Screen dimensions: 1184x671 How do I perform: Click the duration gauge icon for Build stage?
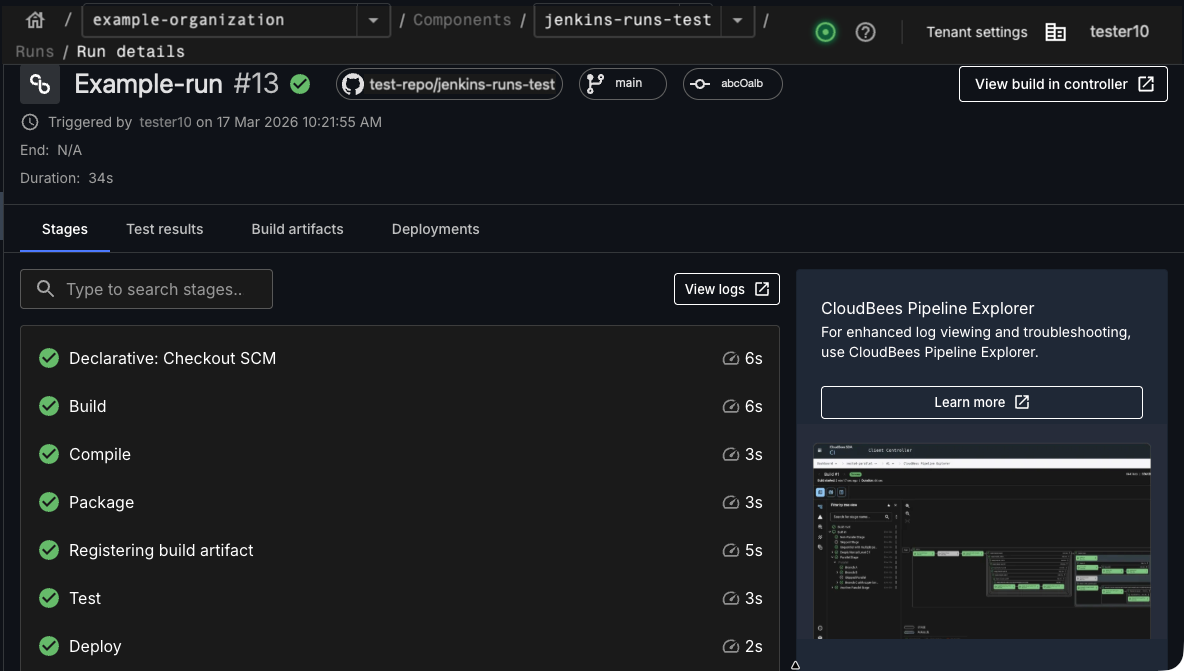pyautogui.click(x=730, y=406)
